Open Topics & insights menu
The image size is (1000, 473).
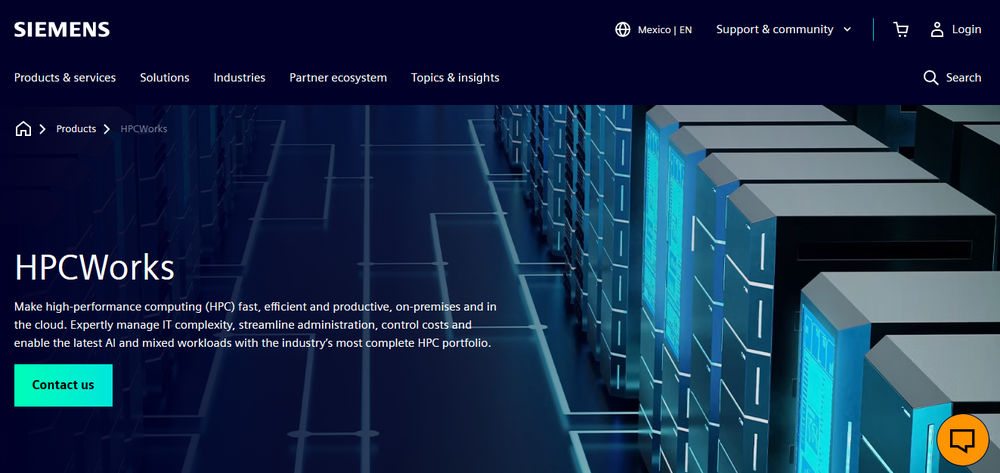point(455,78)
